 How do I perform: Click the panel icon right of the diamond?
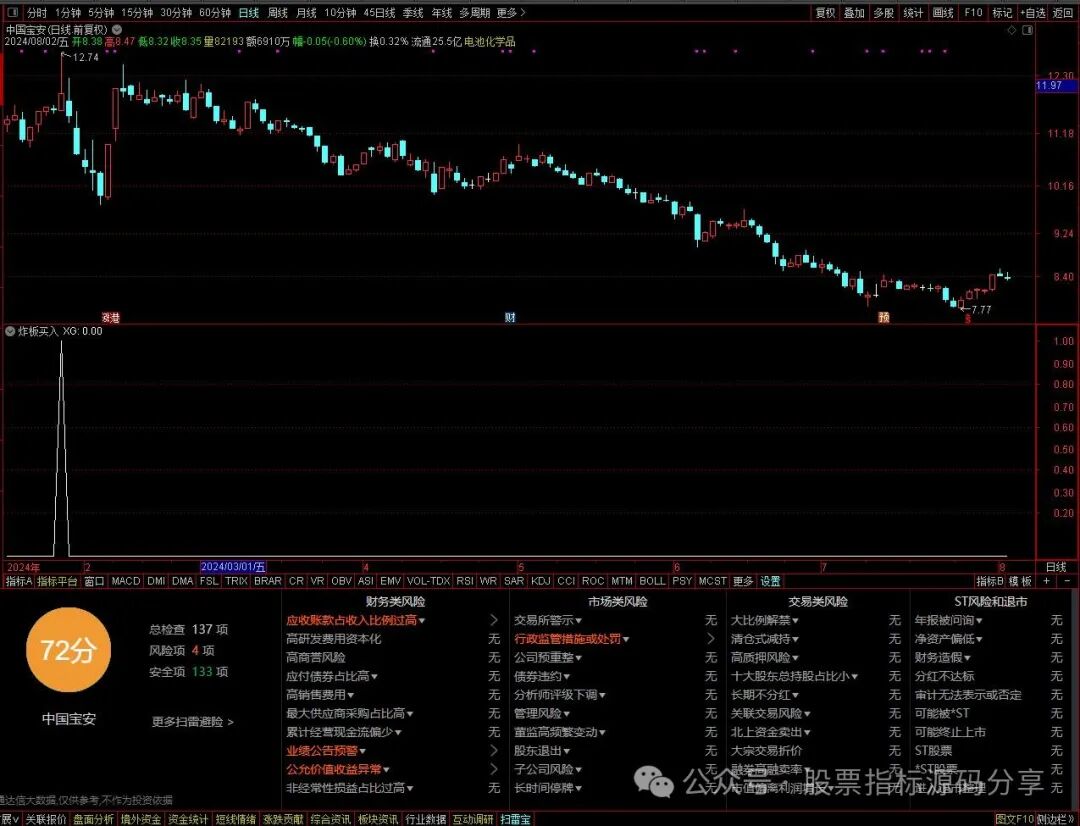tap(1028, 30)
